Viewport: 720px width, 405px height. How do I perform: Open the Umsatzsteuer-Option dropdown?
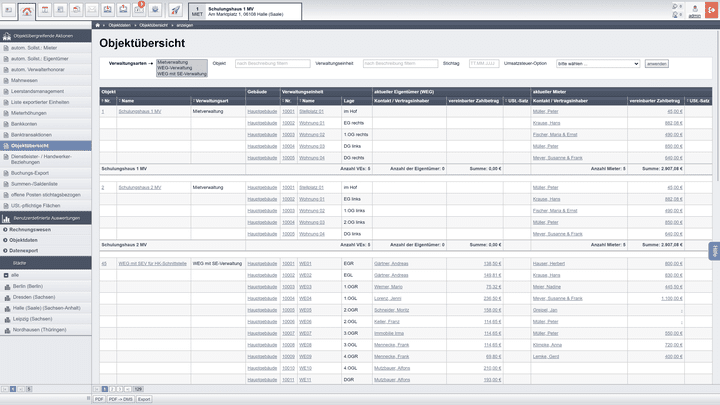598,63
